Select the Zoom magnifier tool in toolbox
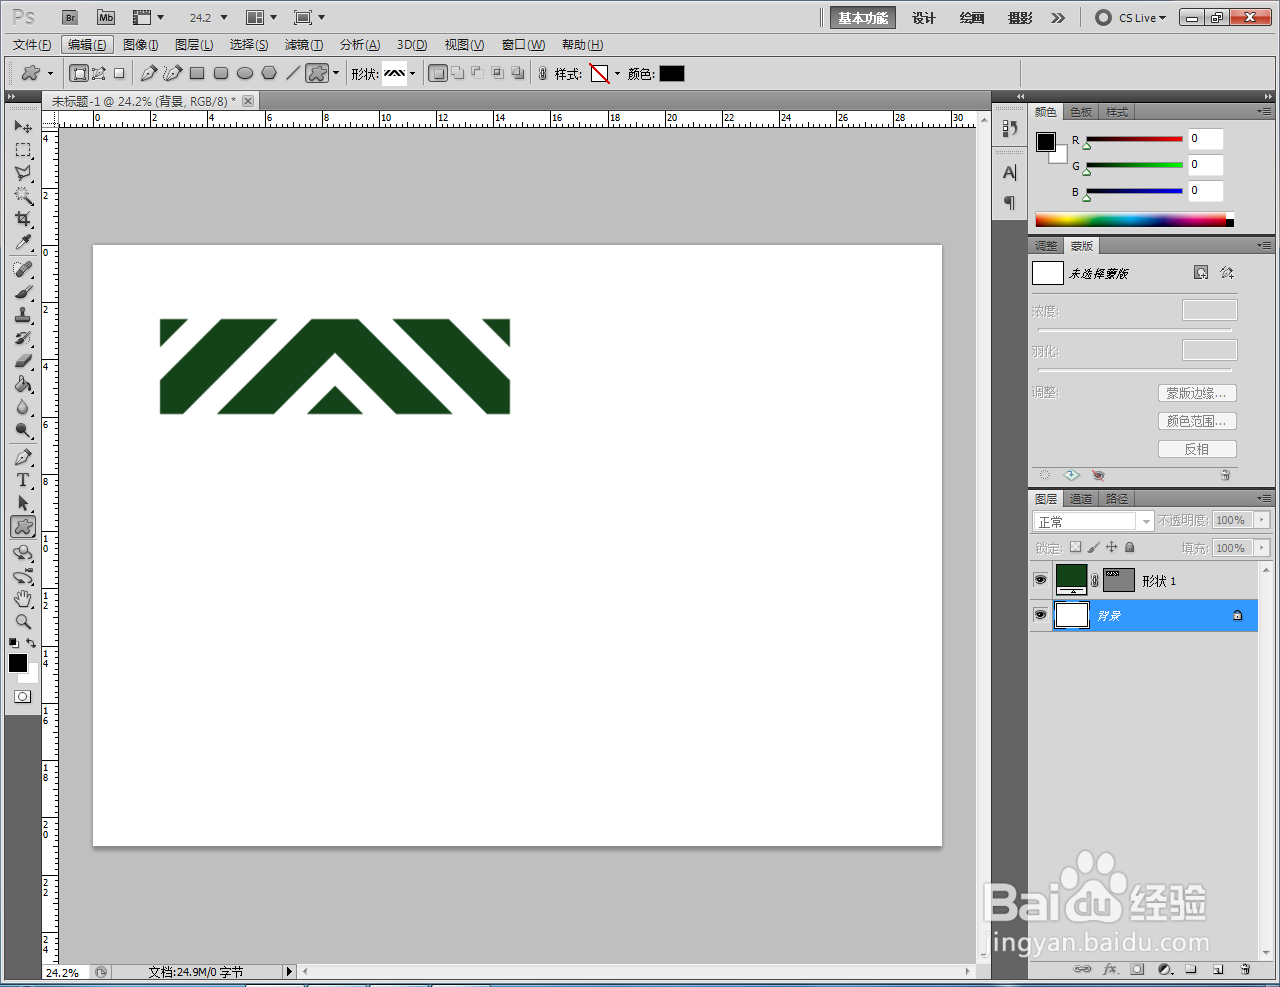Image resolution: width=1280 pixels, height=987 pixels. 23,622
